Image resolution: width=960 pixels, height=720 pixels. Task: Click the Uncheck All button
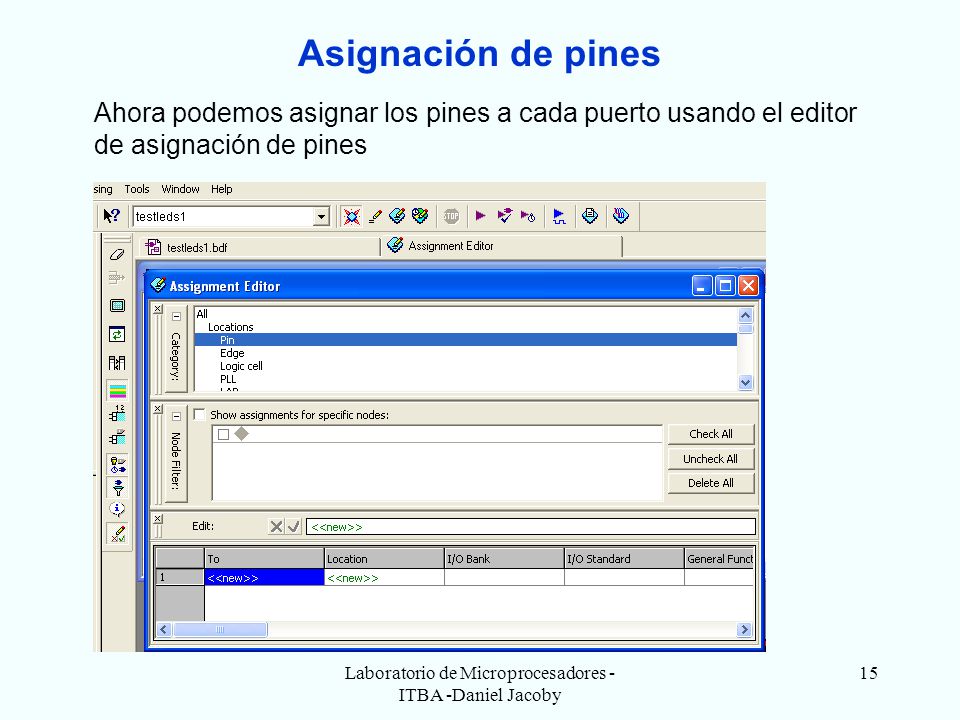711,459
